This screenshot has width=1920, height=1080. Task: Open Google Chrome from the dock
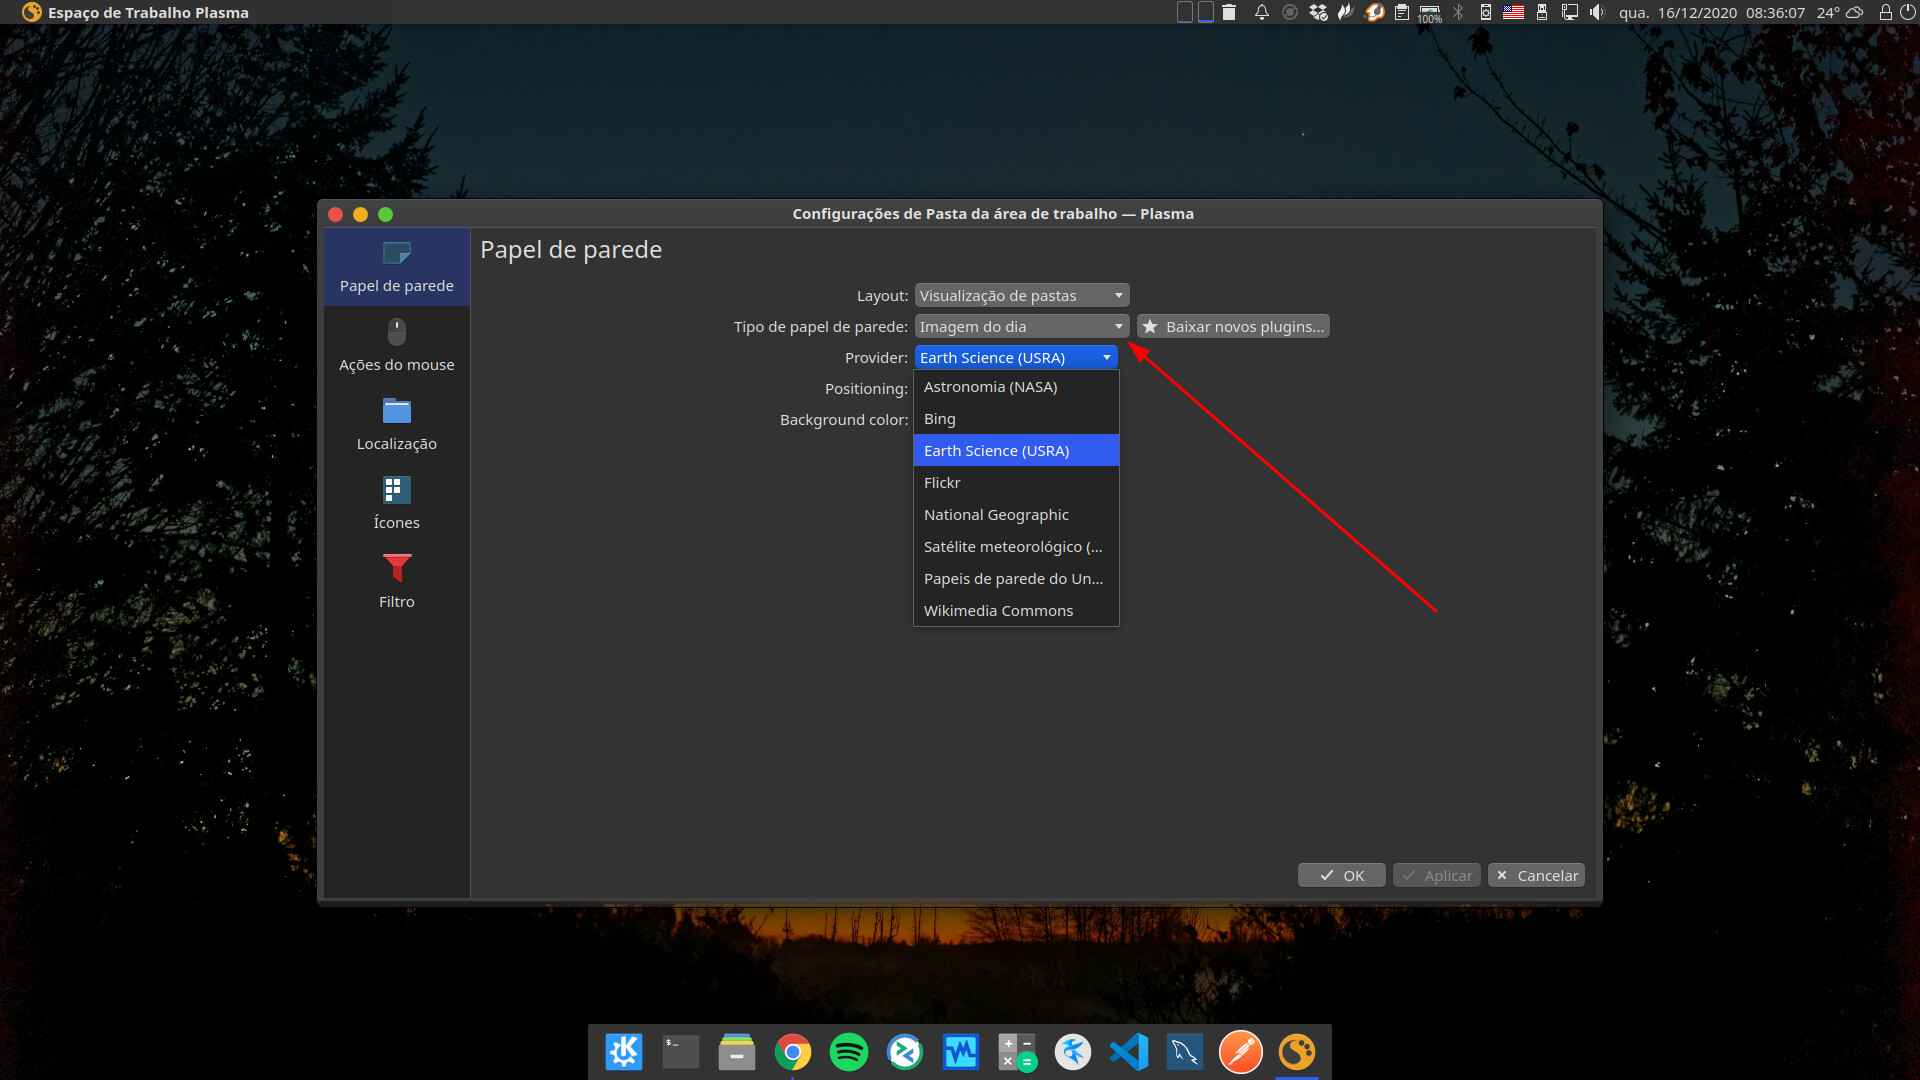(x=792, y=1052)
